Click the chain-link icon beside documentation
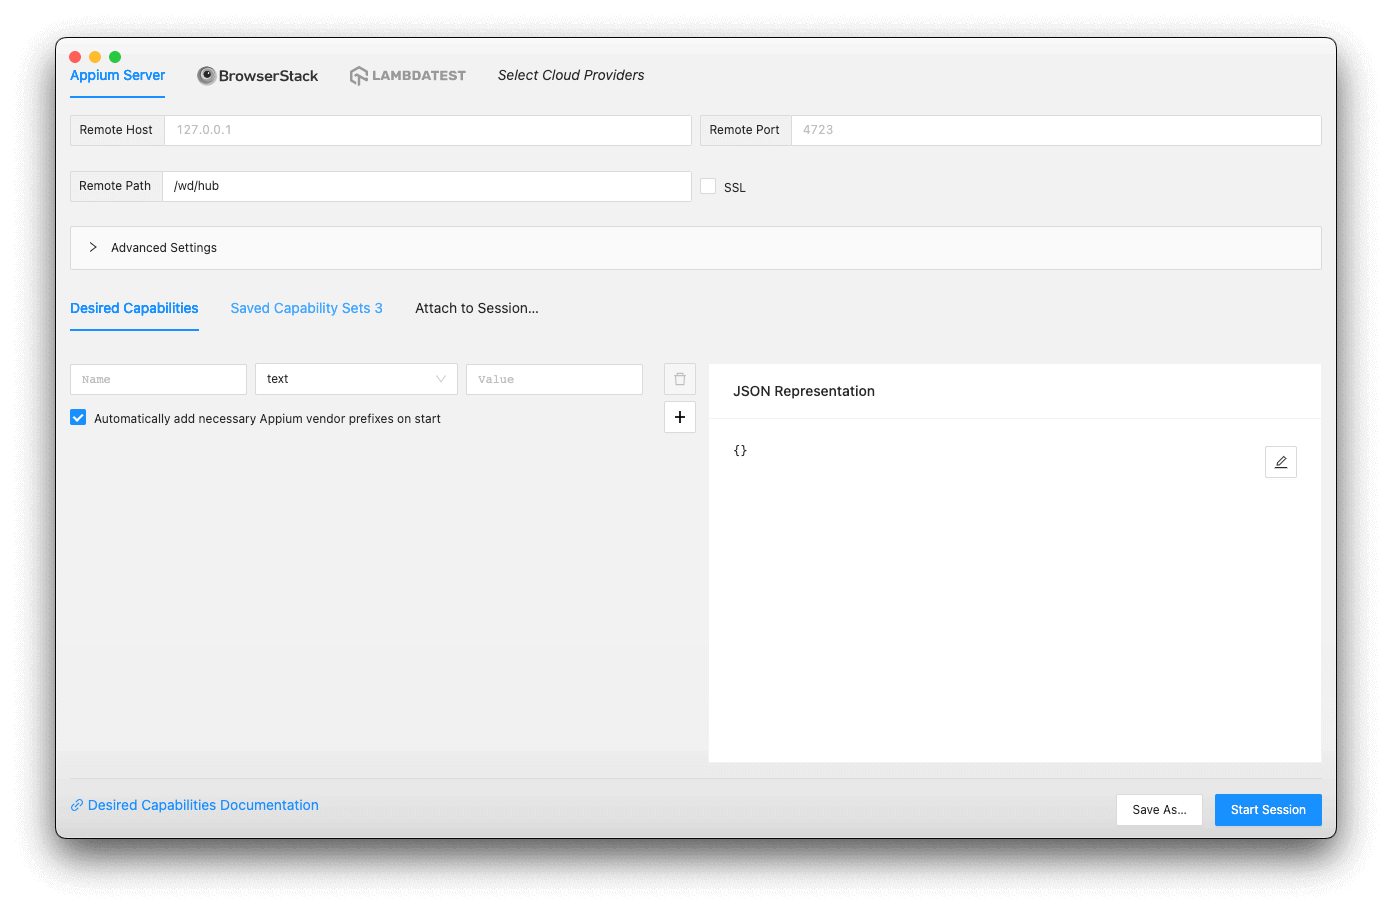The image size is (1392, 912). tap(76, 805)
